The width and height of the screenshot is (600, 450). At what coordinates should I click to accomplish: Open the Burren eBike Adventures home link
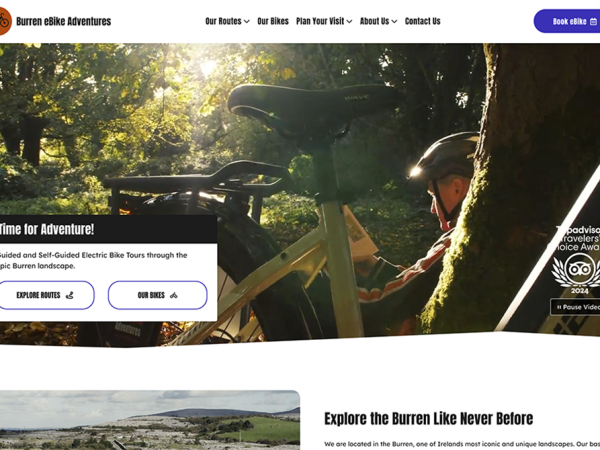[64, 21]
